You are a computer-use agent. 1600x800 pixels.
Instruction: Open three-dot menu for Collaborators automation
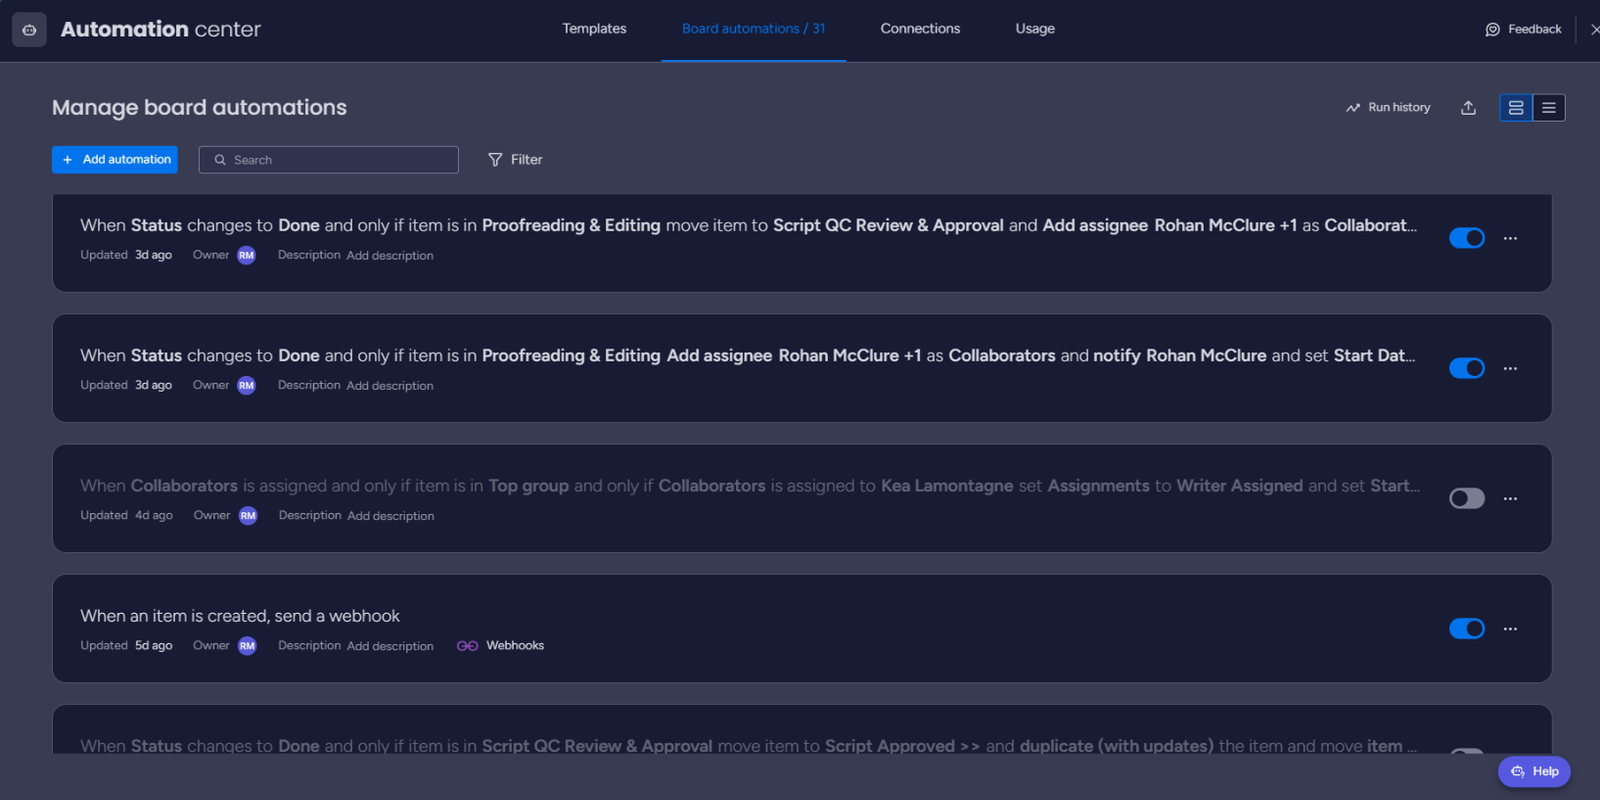(1510, 498)
